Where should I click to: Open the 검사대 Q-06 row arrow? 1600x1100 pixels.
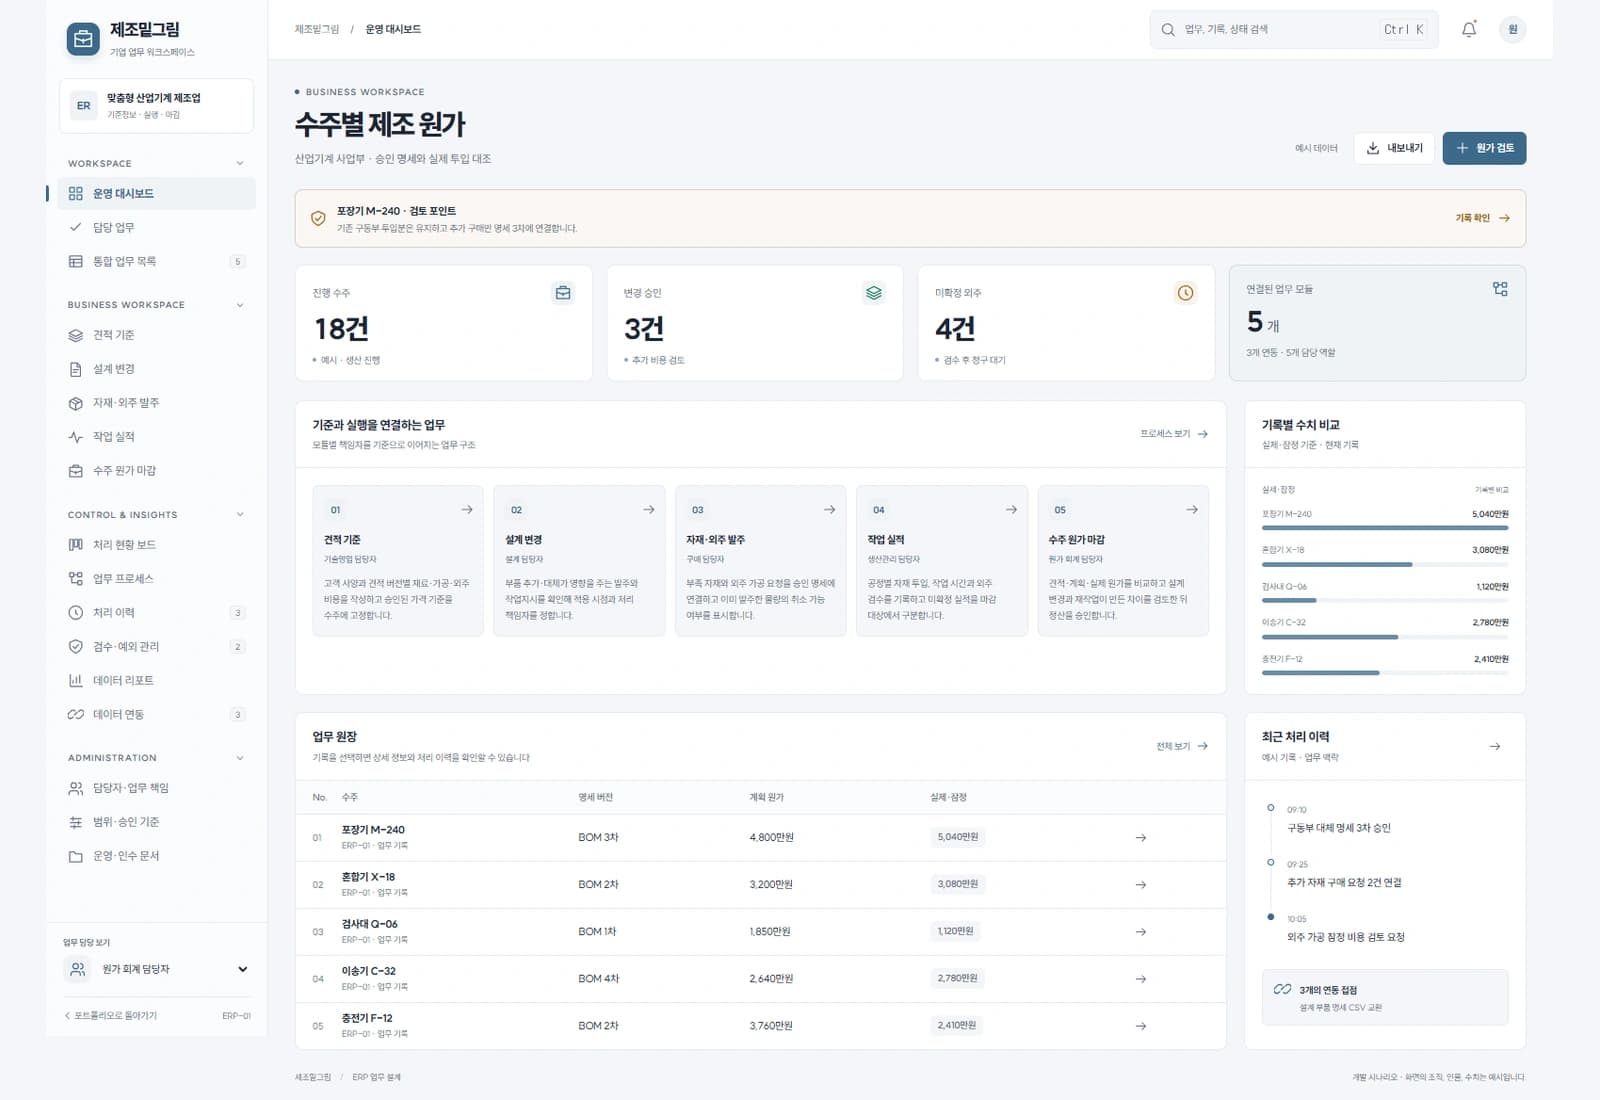click(1141, 932)
